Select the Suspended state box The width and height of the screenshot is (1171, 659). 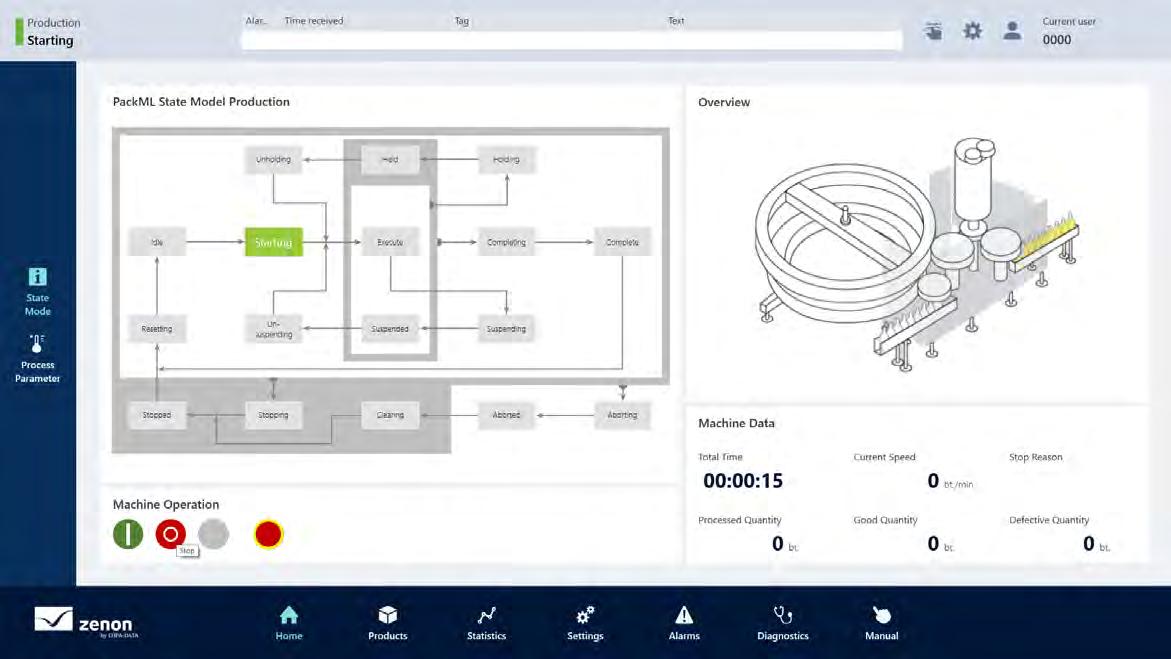390,329
